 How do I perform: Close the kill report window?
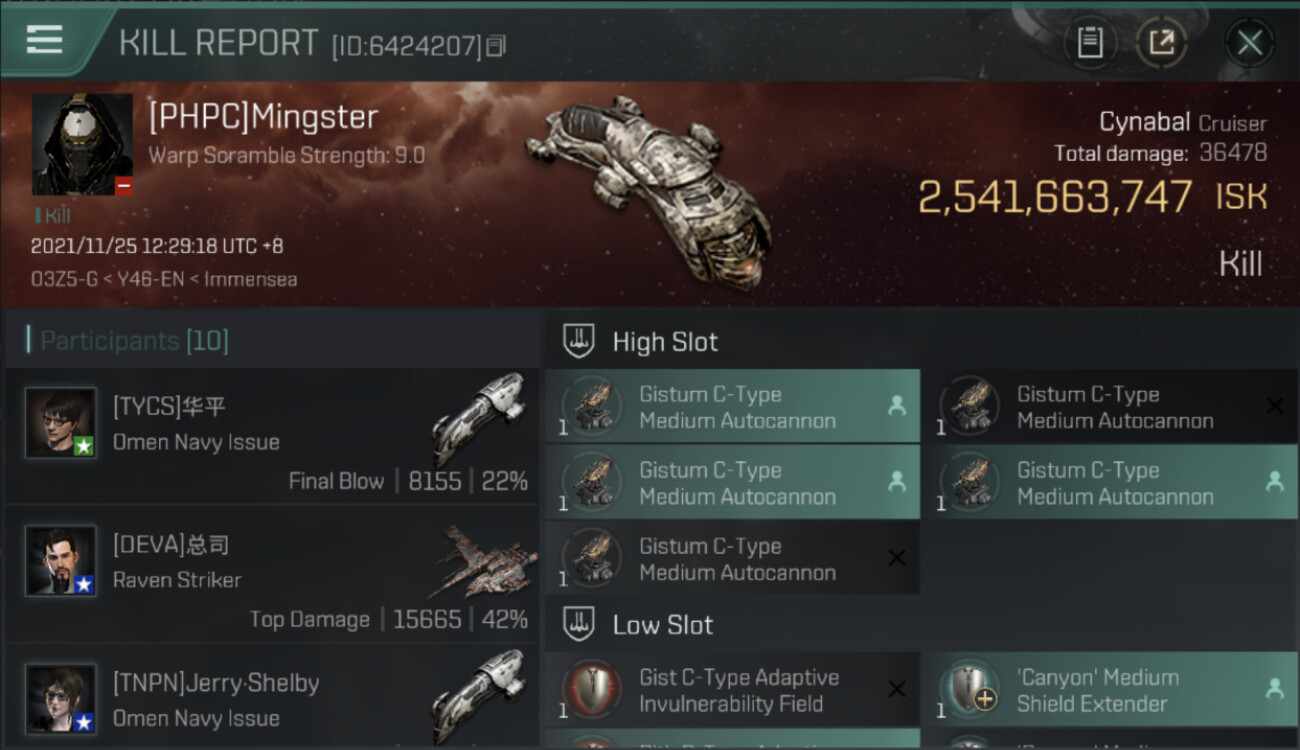[1249, 43]
